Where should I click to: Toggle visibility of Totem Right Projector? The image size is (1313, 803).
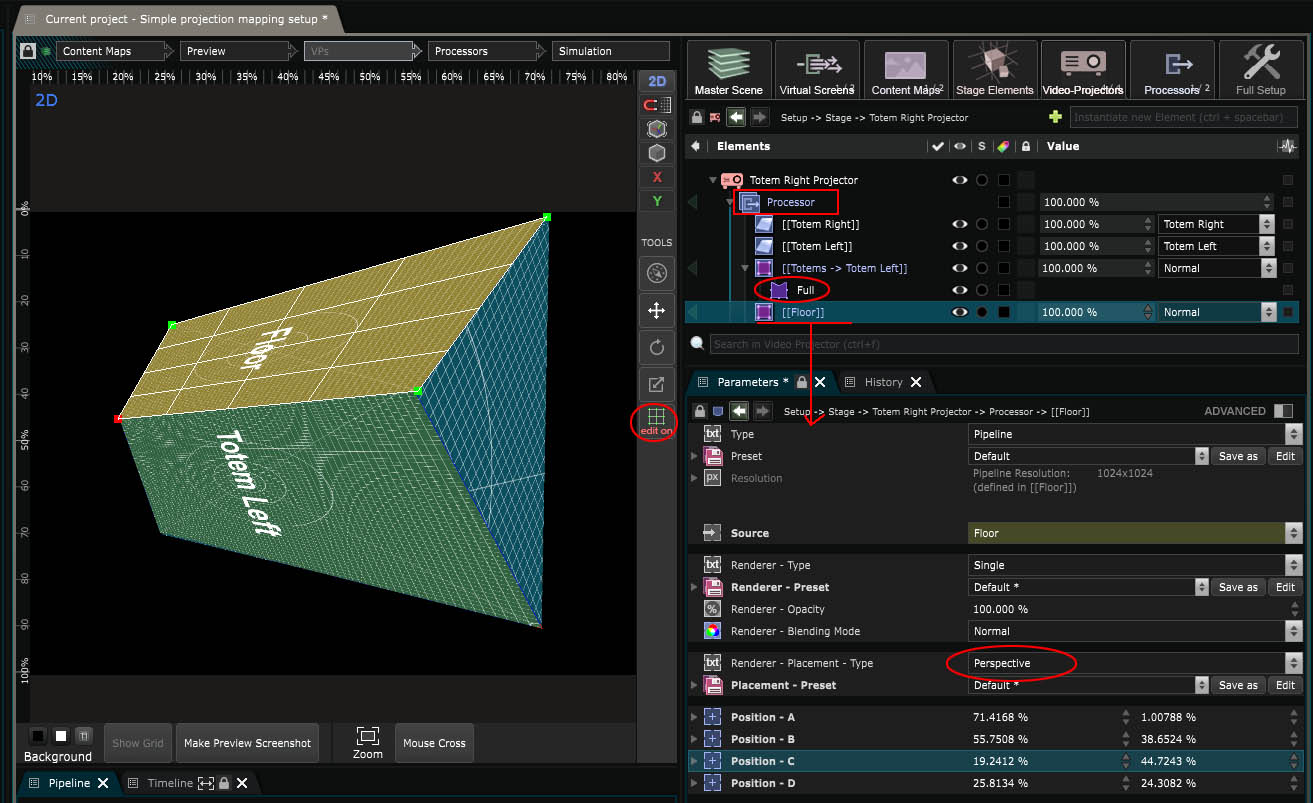(x=960, y=180)
